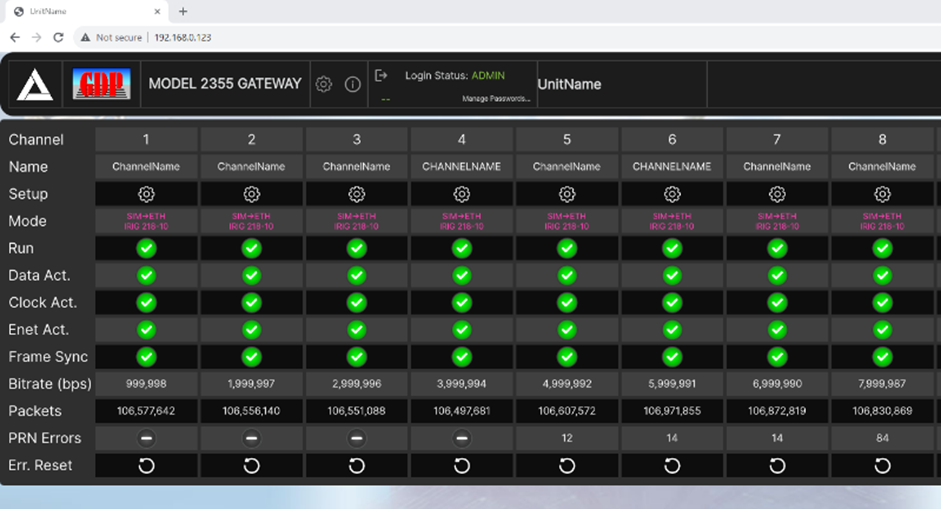Click channel number 3 header
Viewport: 941px width, 509px height.
(x=356, y=139)
